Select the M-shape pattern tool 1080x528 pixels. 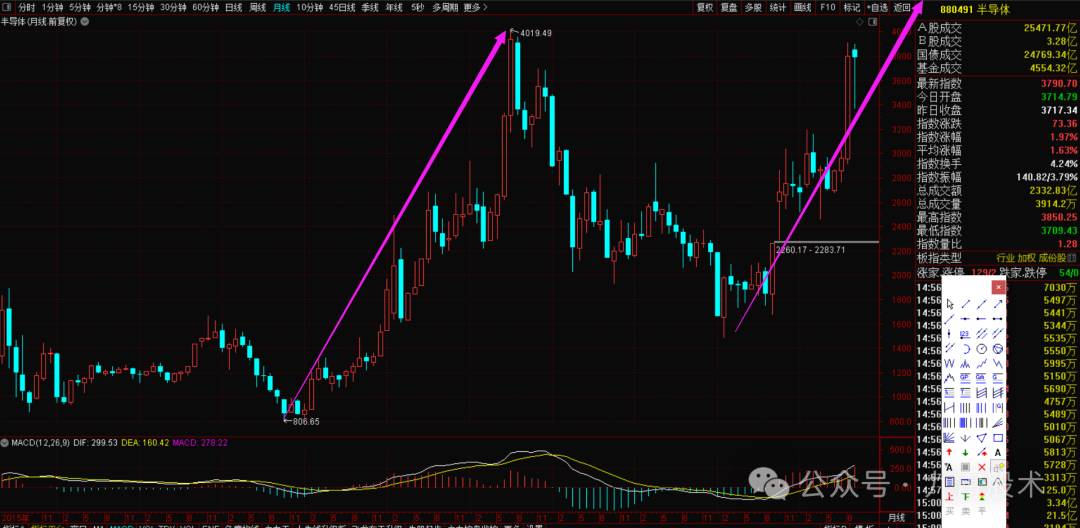click(965, 363)
